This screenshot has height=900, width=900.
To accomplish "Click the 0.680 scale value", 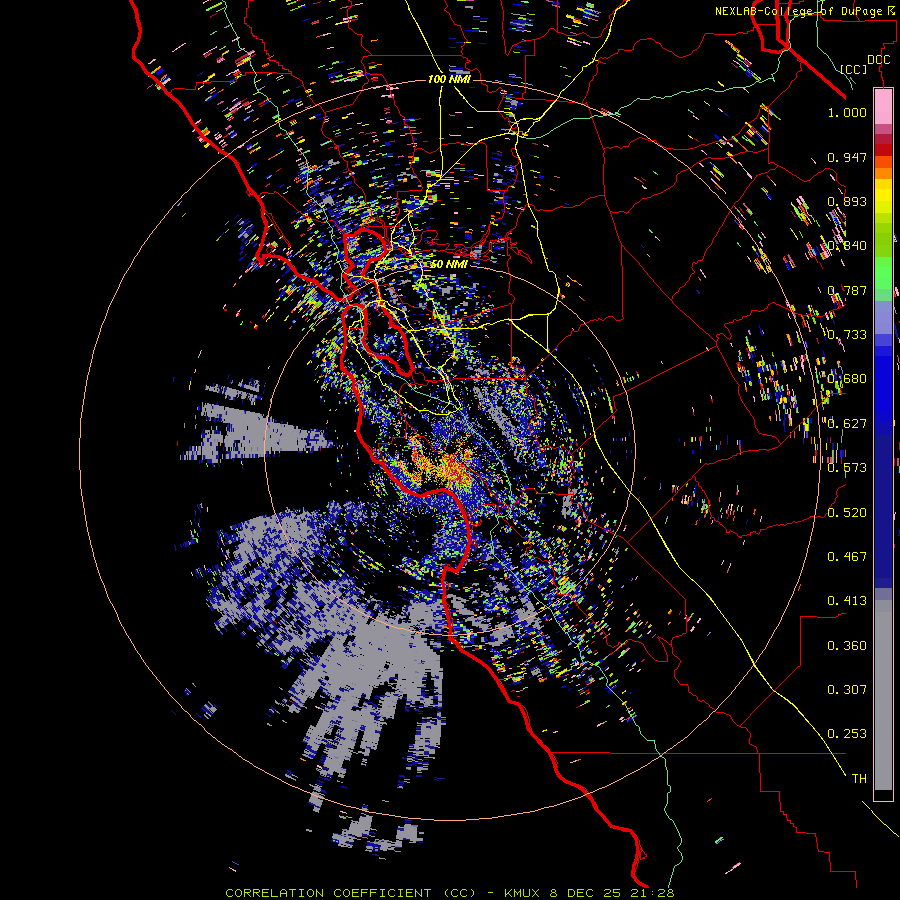I will [847, 379].
